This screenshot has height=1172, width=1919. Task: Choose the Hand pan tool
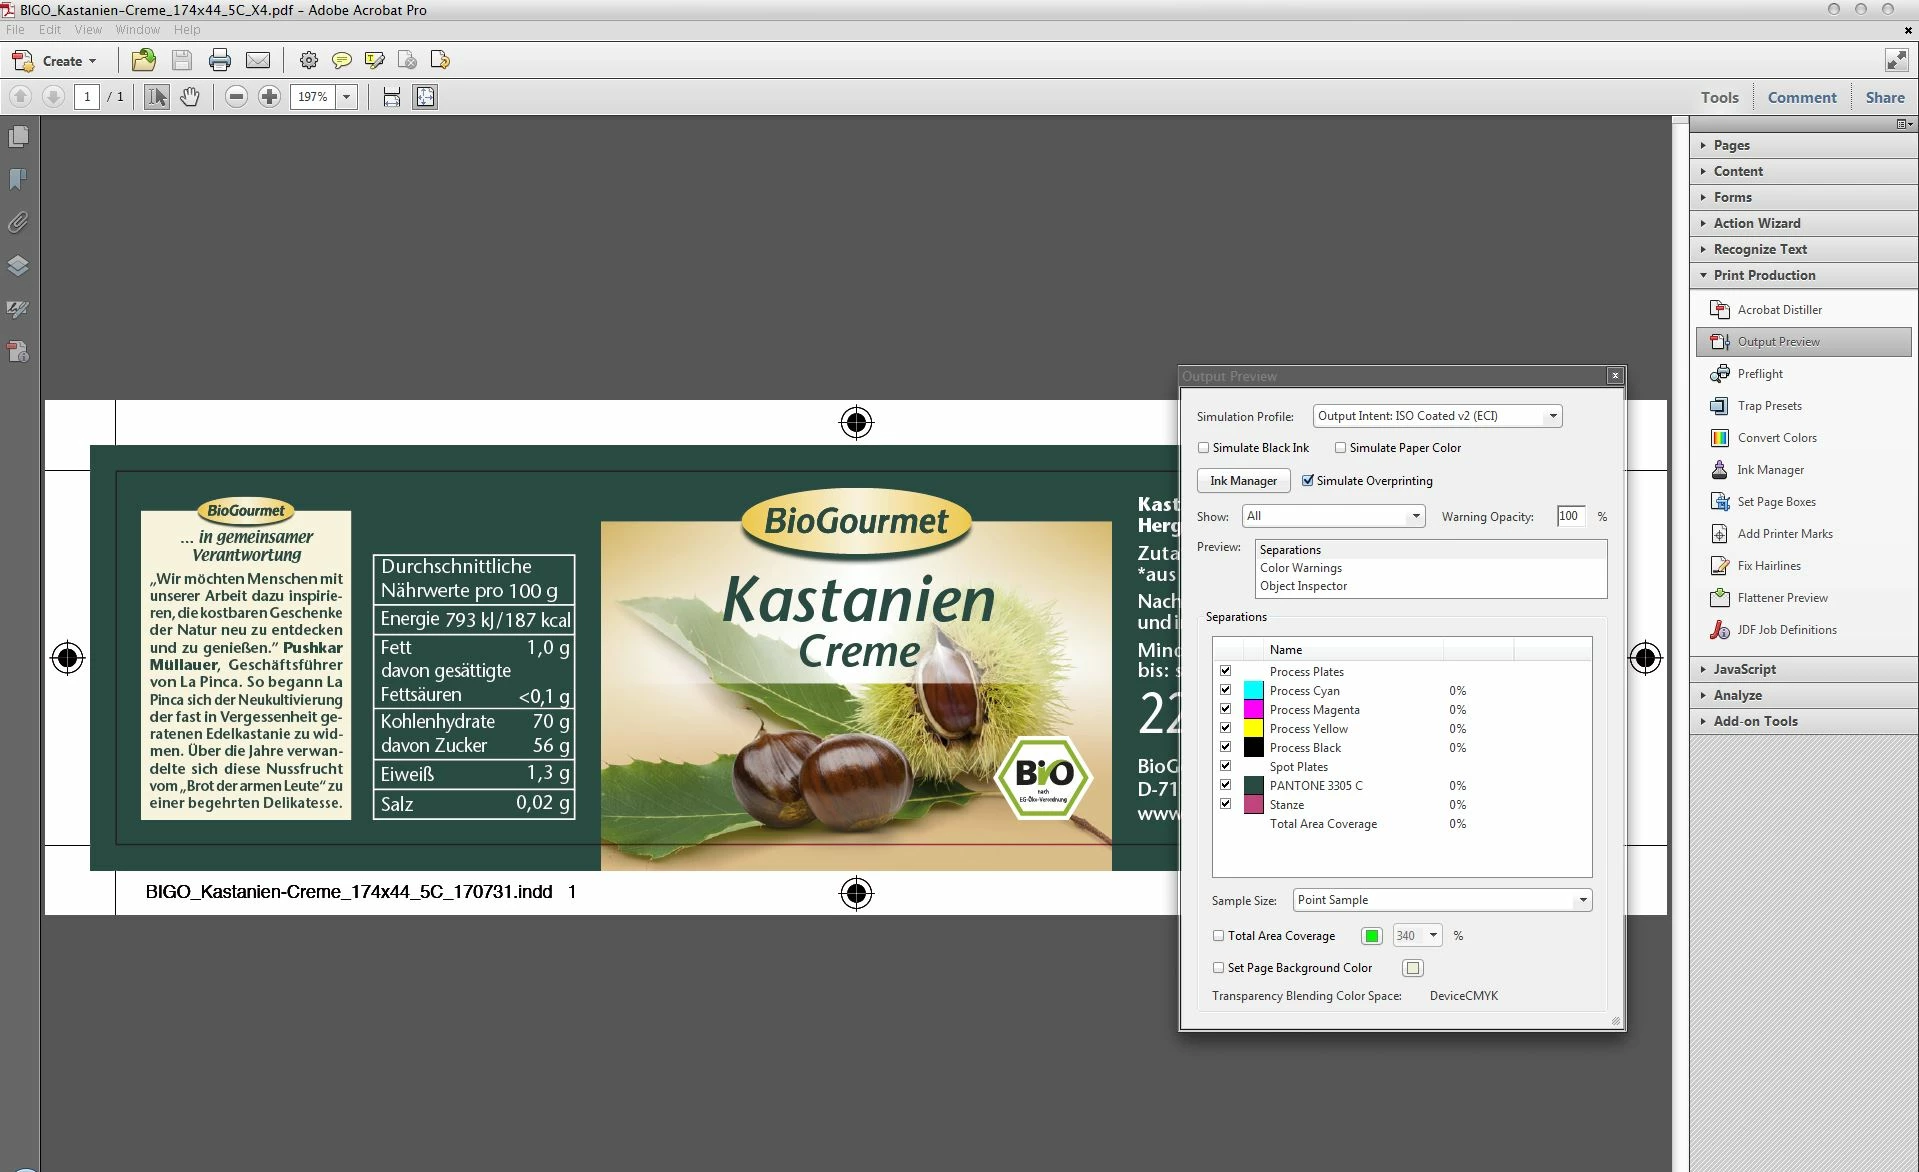point(190,97)
